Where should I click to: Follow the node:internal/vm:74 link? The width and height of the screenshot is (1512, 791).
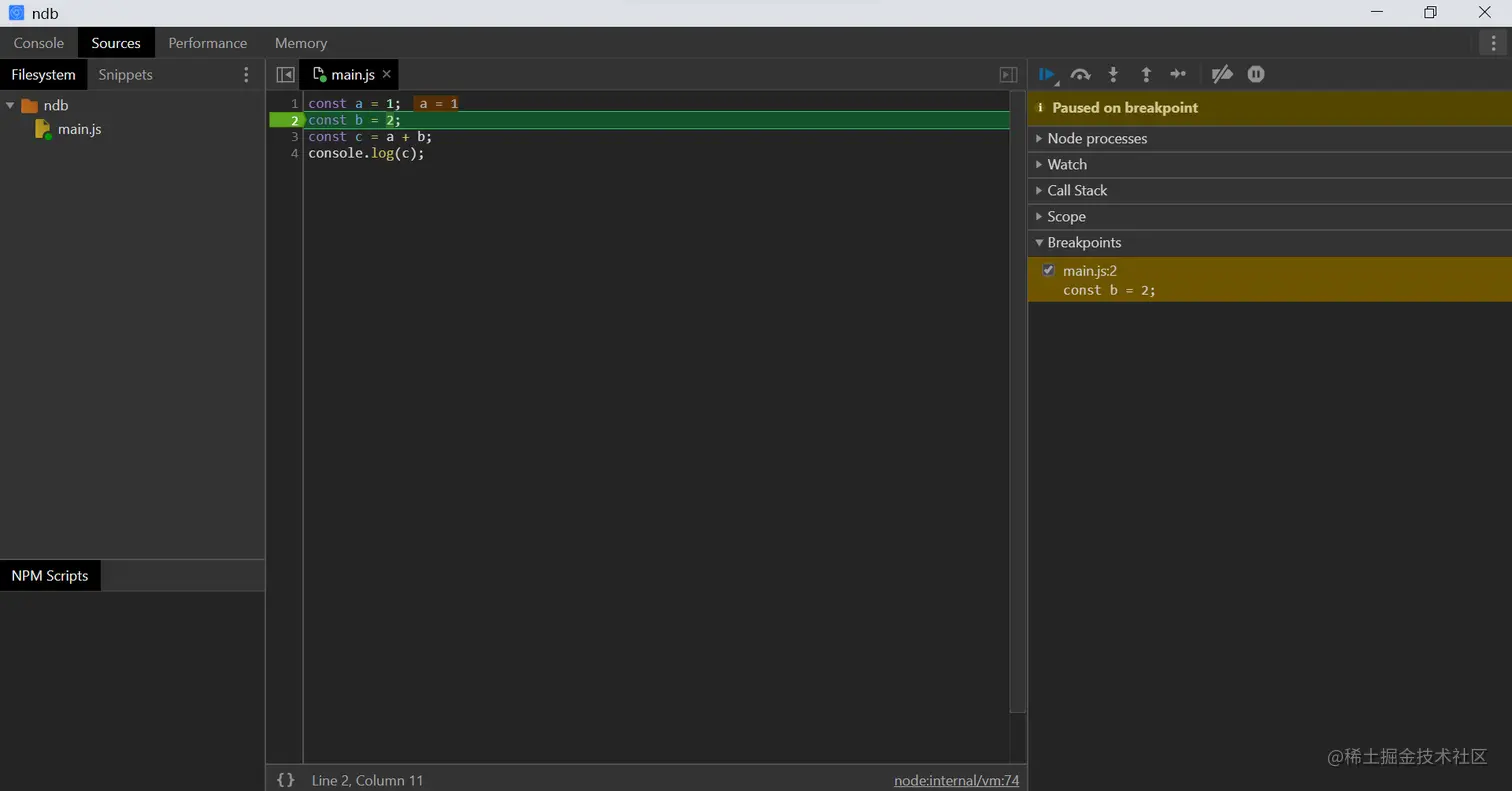956,781
